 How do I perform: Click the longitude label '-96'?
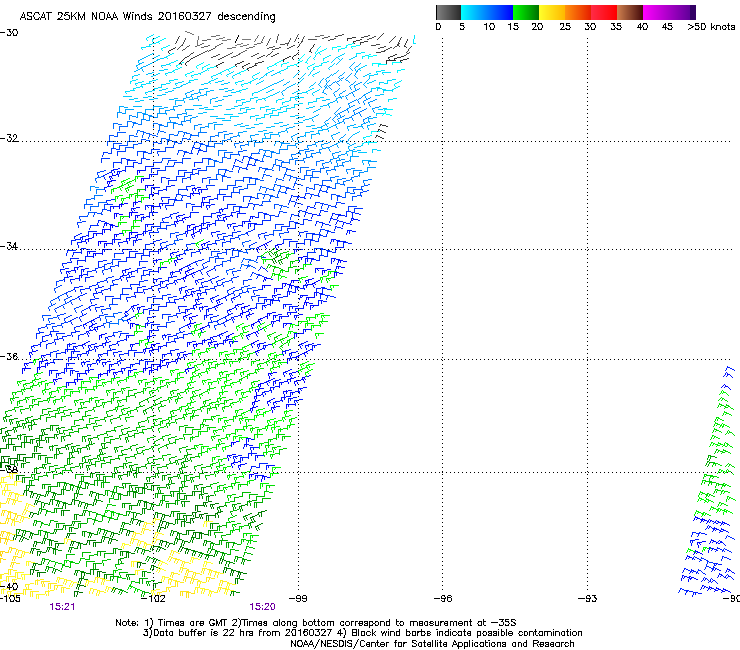point(443,599)
